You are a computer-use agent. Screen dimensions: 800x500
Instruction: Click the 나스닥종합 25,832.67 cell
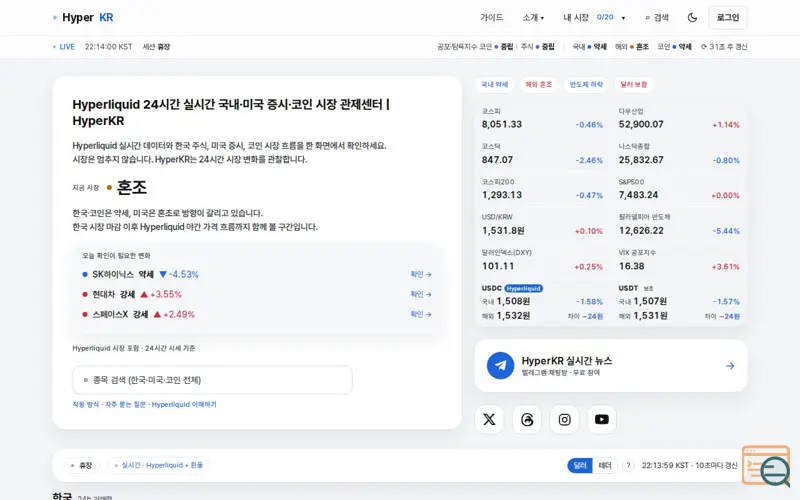[679, 154]
